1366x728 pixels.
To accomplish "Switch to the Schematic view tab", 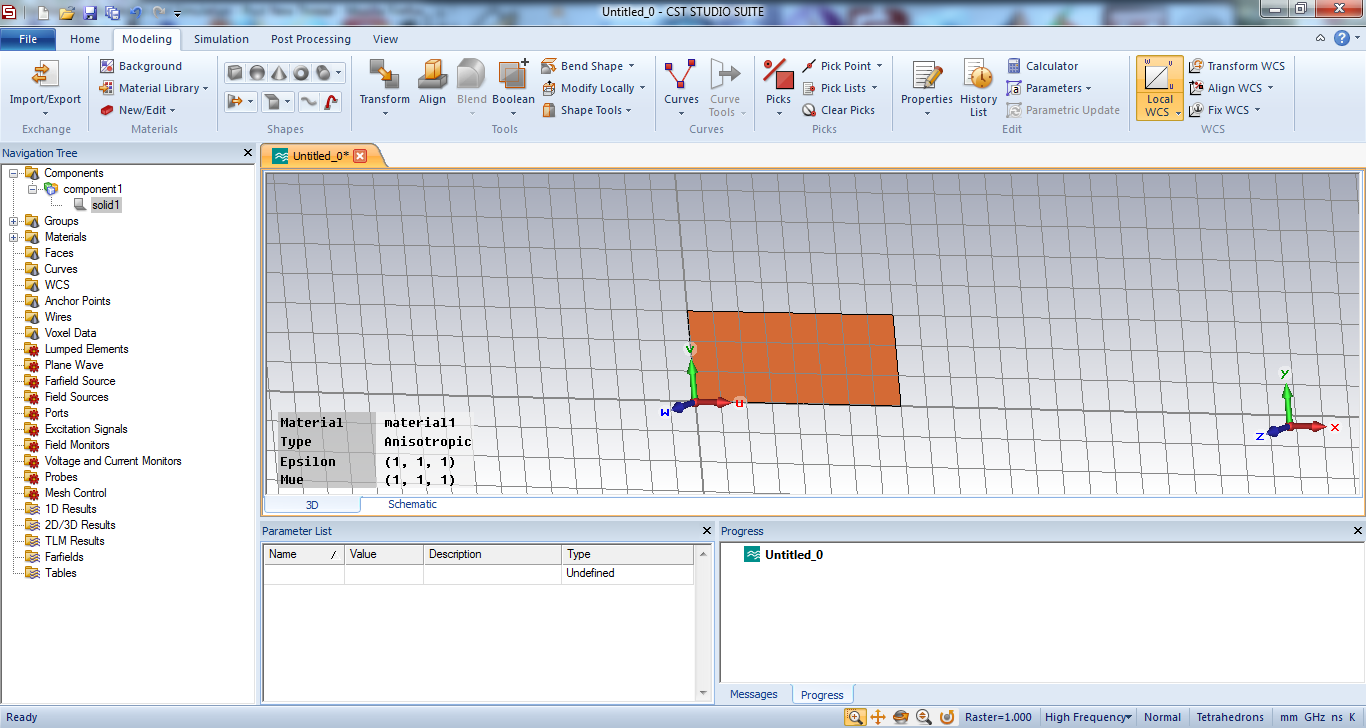I will coord(411,504).
